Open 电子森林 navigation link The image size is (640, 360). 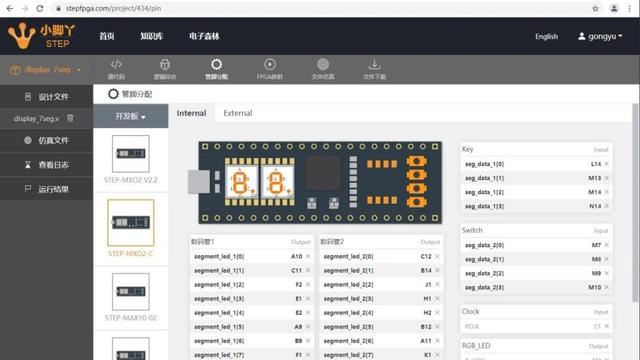[x=204, y=36]
